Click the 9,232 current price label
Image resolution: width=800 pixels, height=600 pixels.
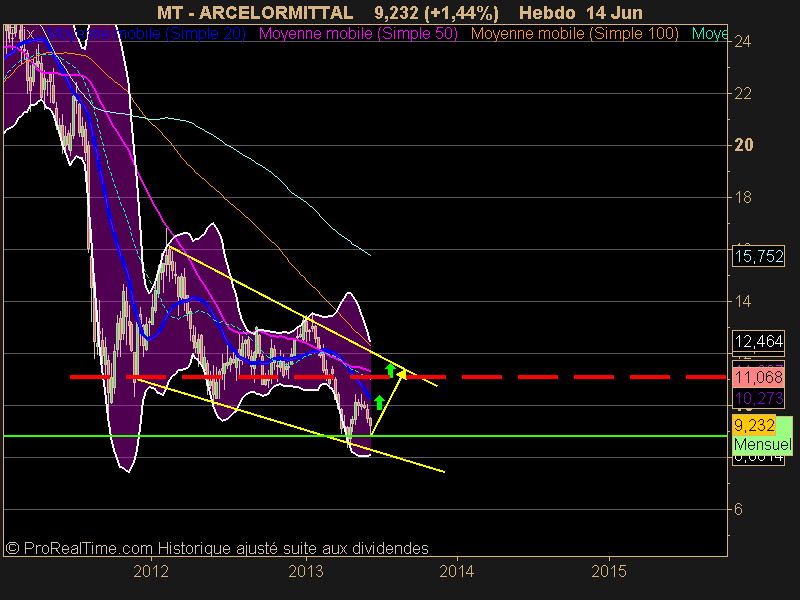click(x=754, y=424)
